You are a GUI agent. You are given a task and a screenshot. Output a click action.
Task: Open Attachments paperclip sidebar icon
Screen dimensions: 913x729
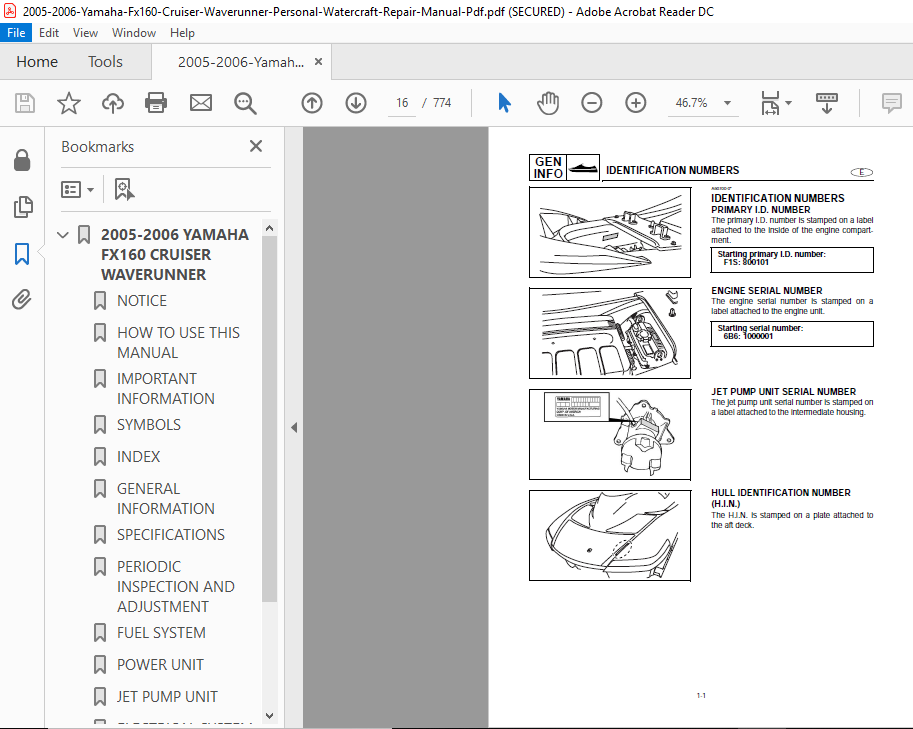tap(22, 300)
